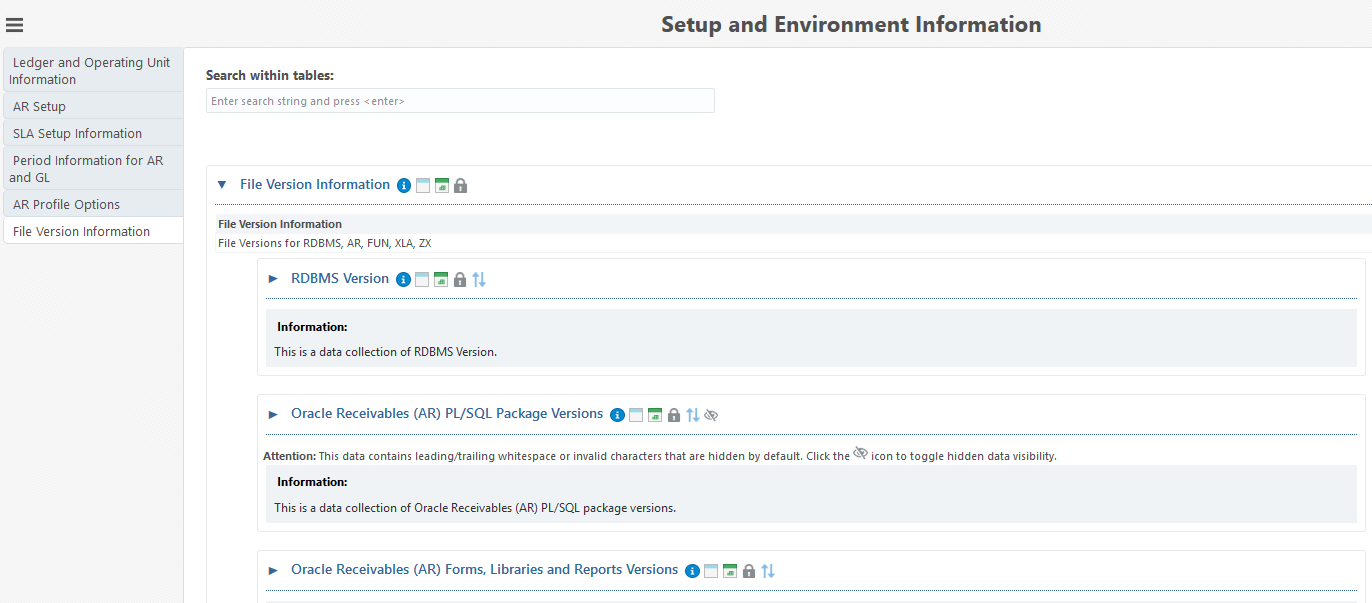The image size is (1372, 603).
Task: Click sort arrows icon for RDBMS Version
Action: click(479, 280)
